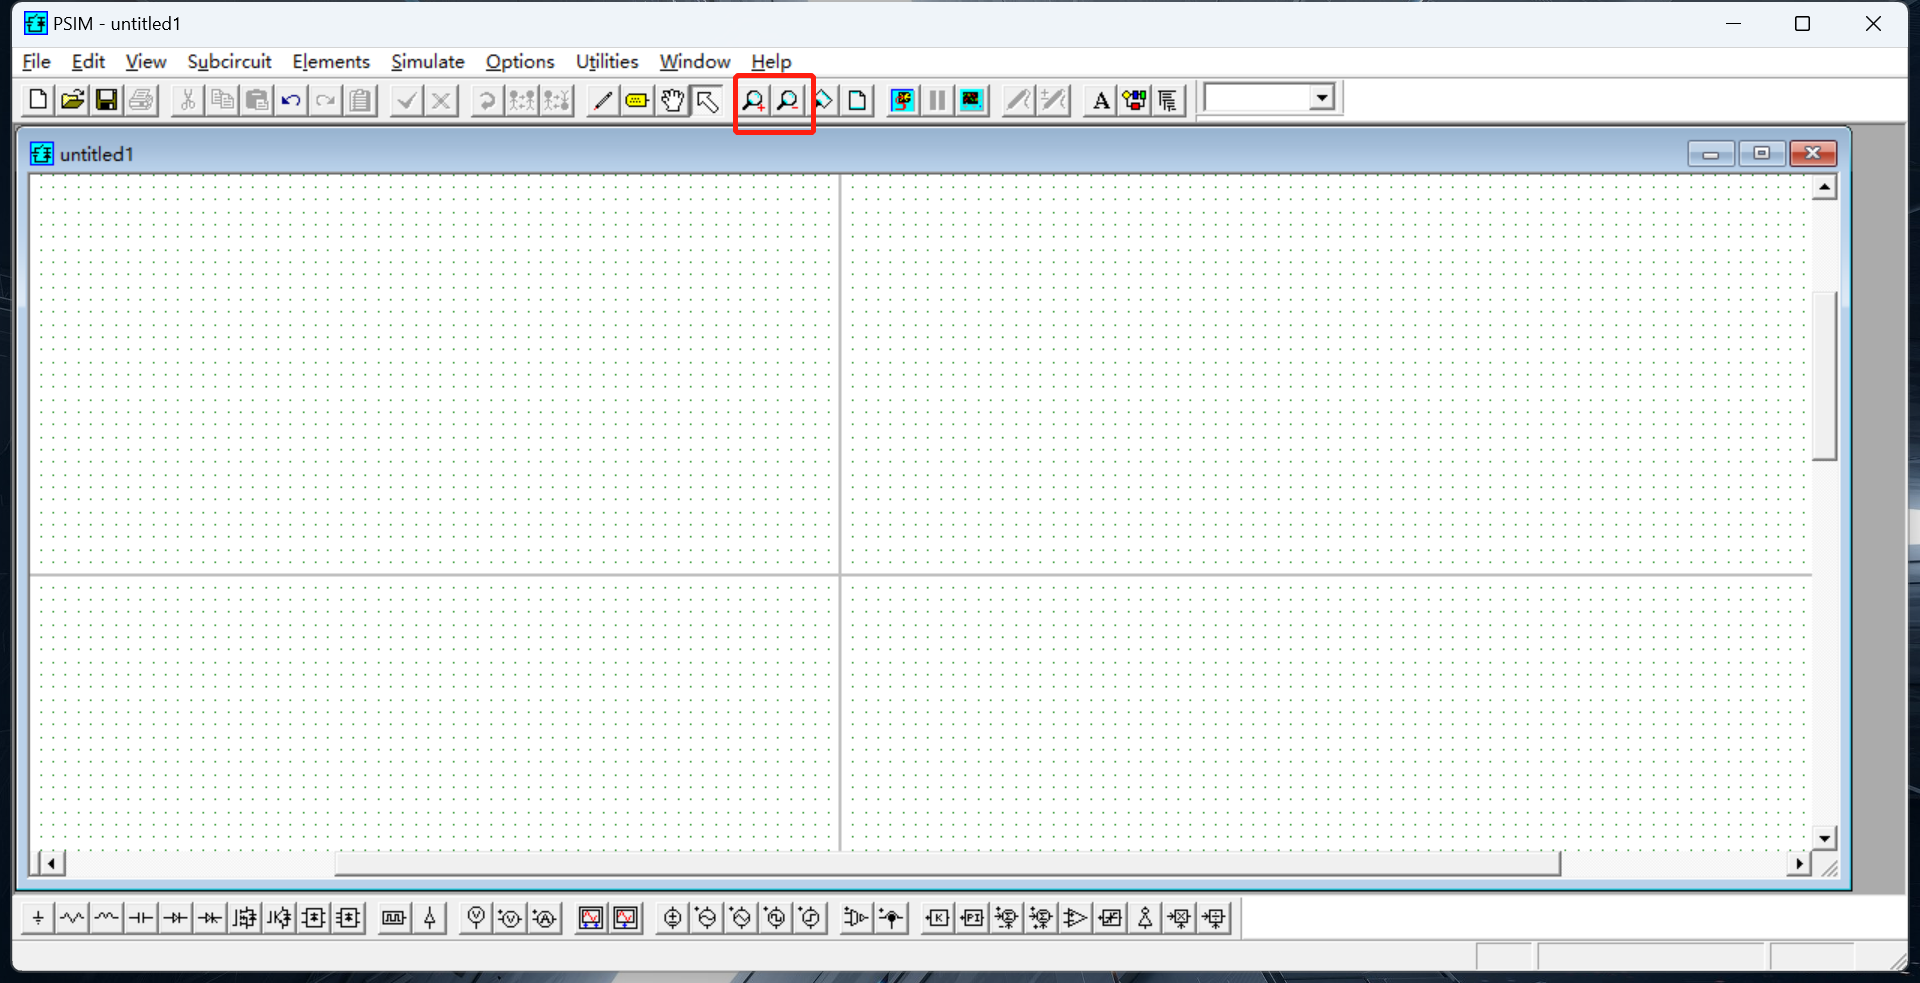
Task: Place an IGBT element
Action: click(x=279, y=917)
